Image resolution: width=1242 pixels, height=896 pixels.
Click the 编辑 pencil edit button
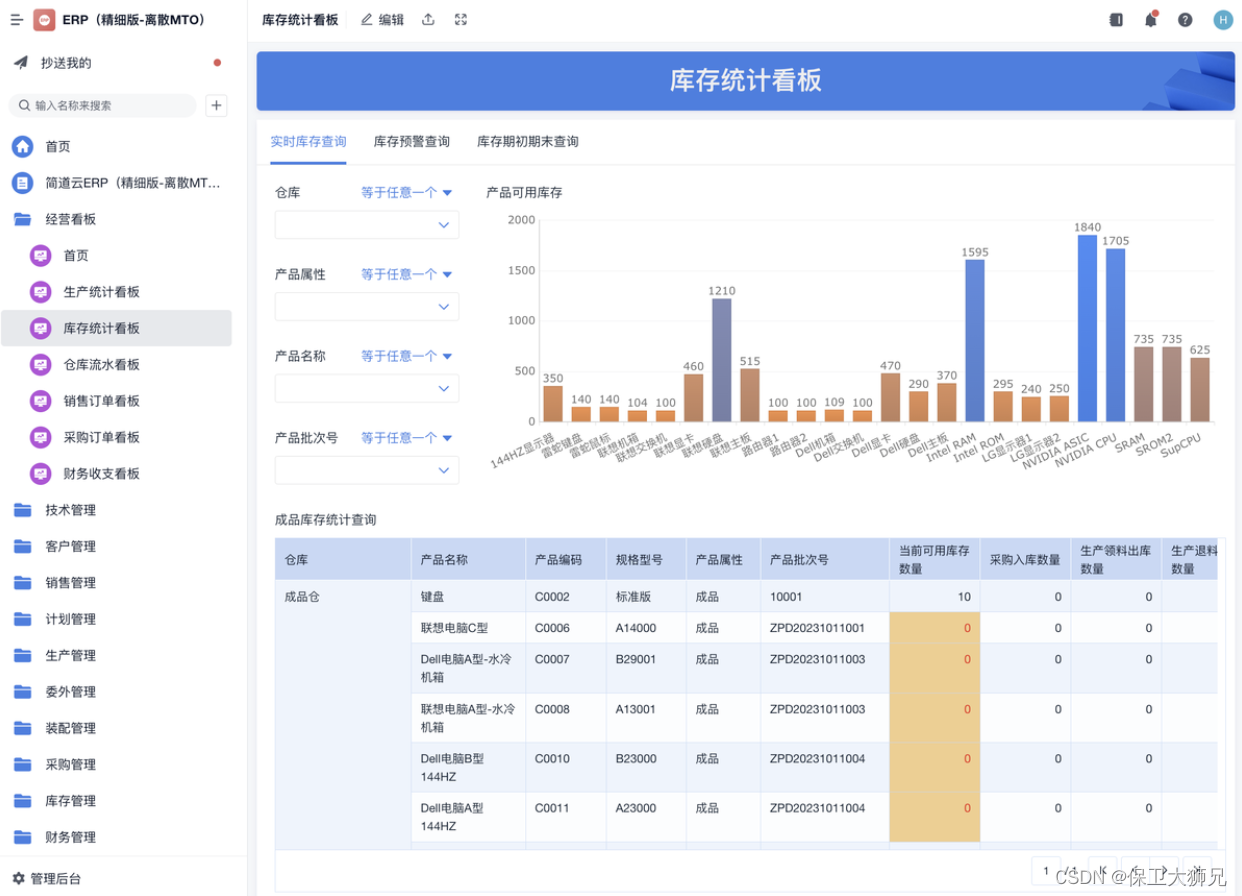(x=382, y=20)
